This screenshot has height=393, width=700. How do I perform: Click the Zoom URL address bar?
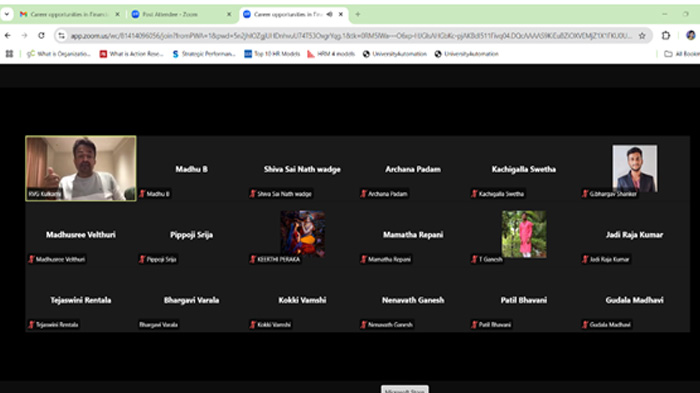pos(351,36)
